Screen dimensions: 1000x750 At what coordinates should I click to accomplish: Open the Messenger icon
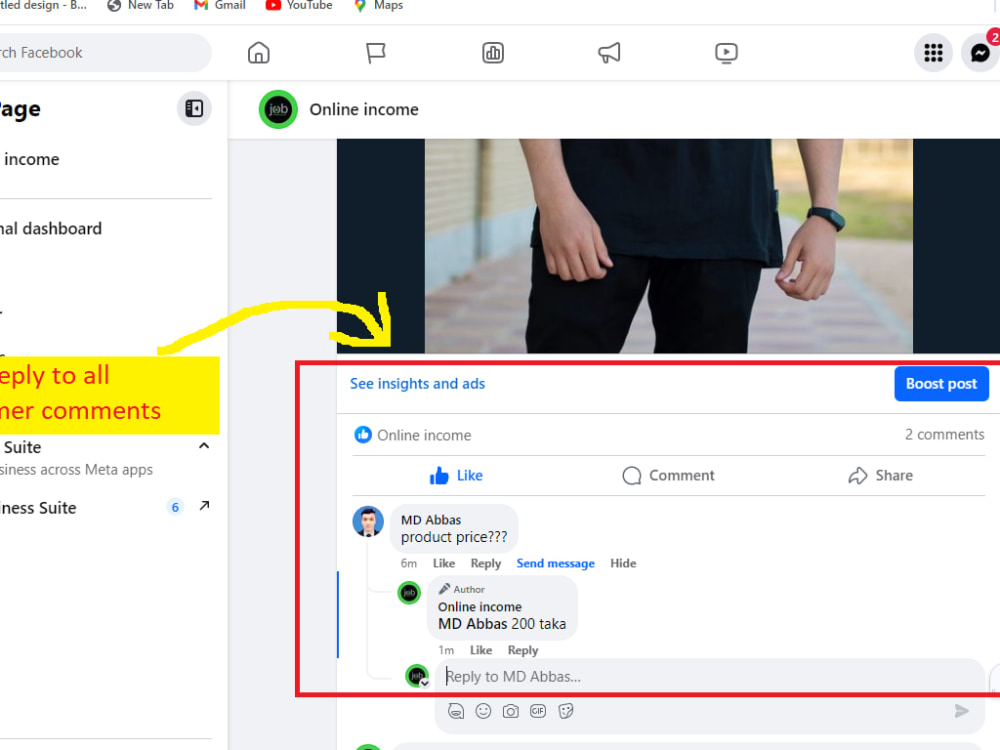pyautogui.click(x=980, y=53)
